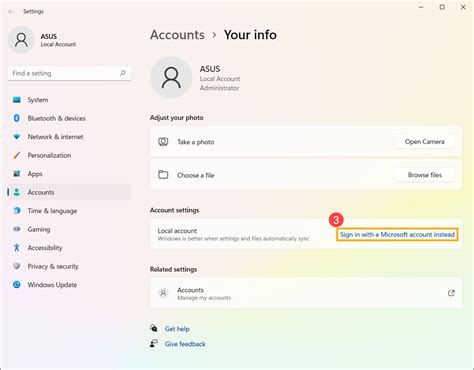The width and height of the screenshot is (474, 370).
Task: Open Windows Update page
Action: (69, 285)
